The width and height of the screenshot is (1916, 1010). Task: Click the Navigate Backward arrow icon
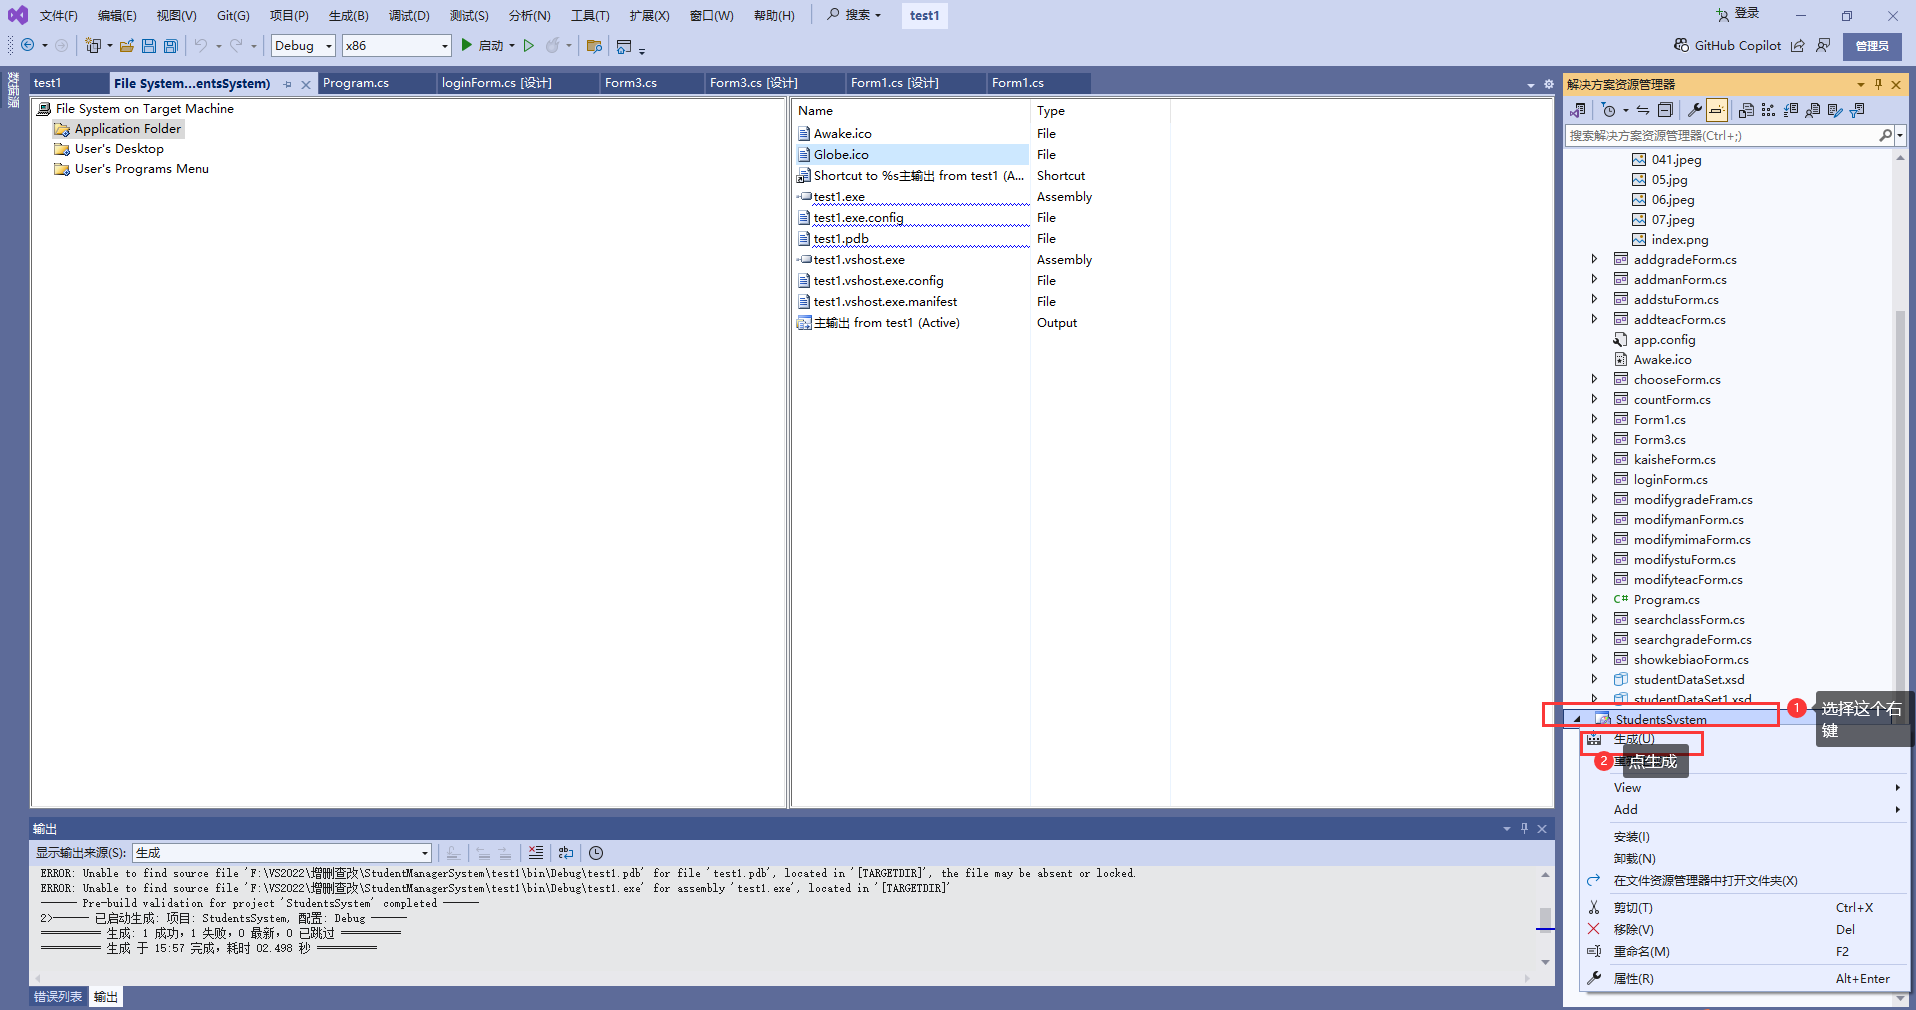27,45
